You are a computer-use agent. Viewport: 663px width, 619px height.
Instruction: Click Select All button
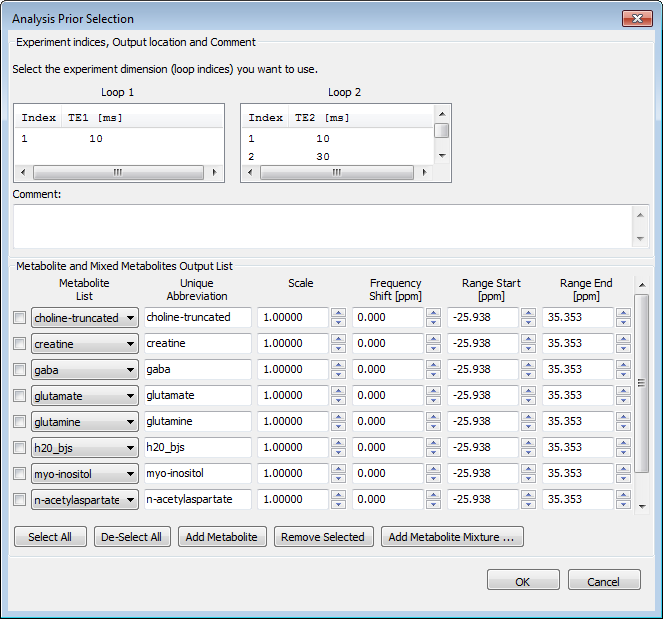pyautogui.click(x=50, y=537)
